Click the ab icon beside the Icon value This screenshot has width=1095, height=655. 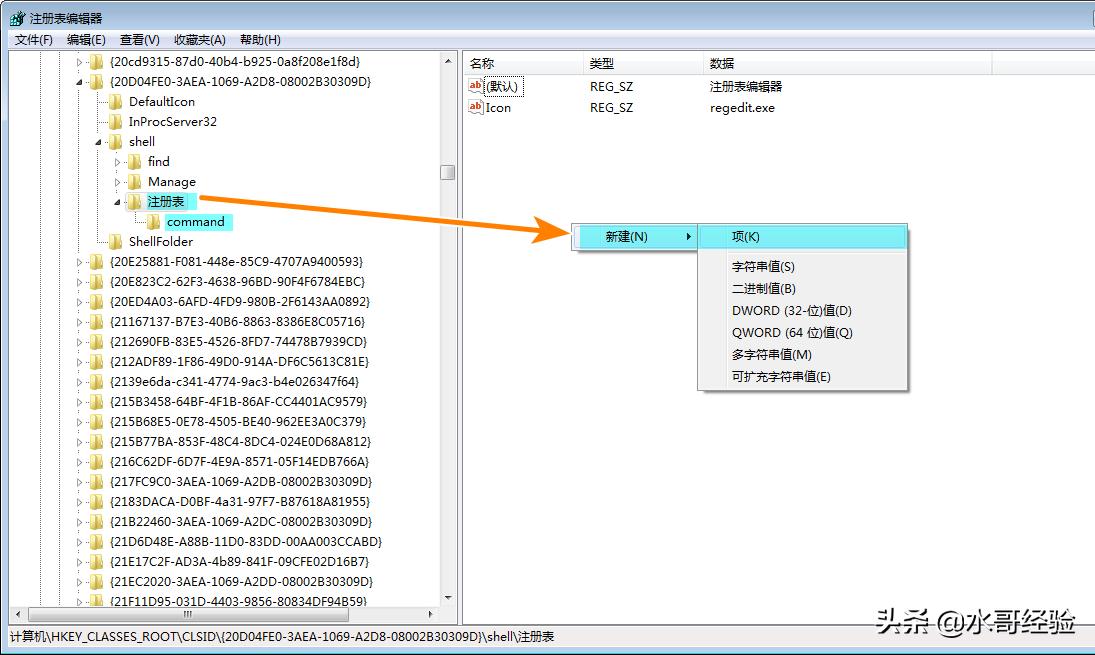[476, 107]
